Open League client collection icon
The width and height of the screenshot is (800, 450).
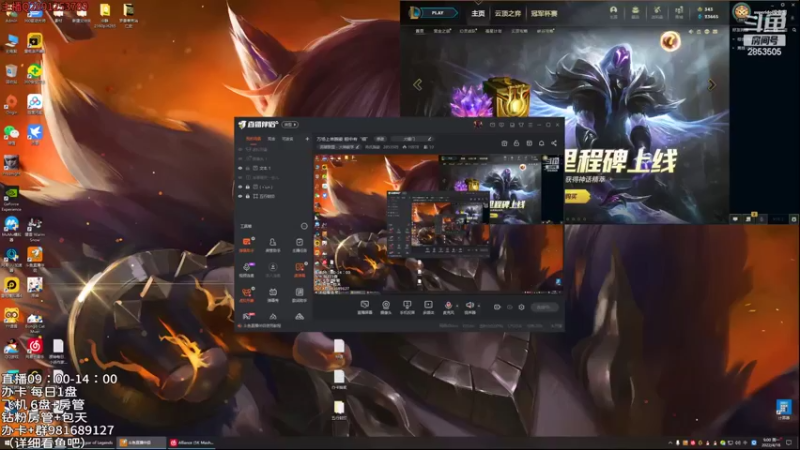click(x=635, y=12)
